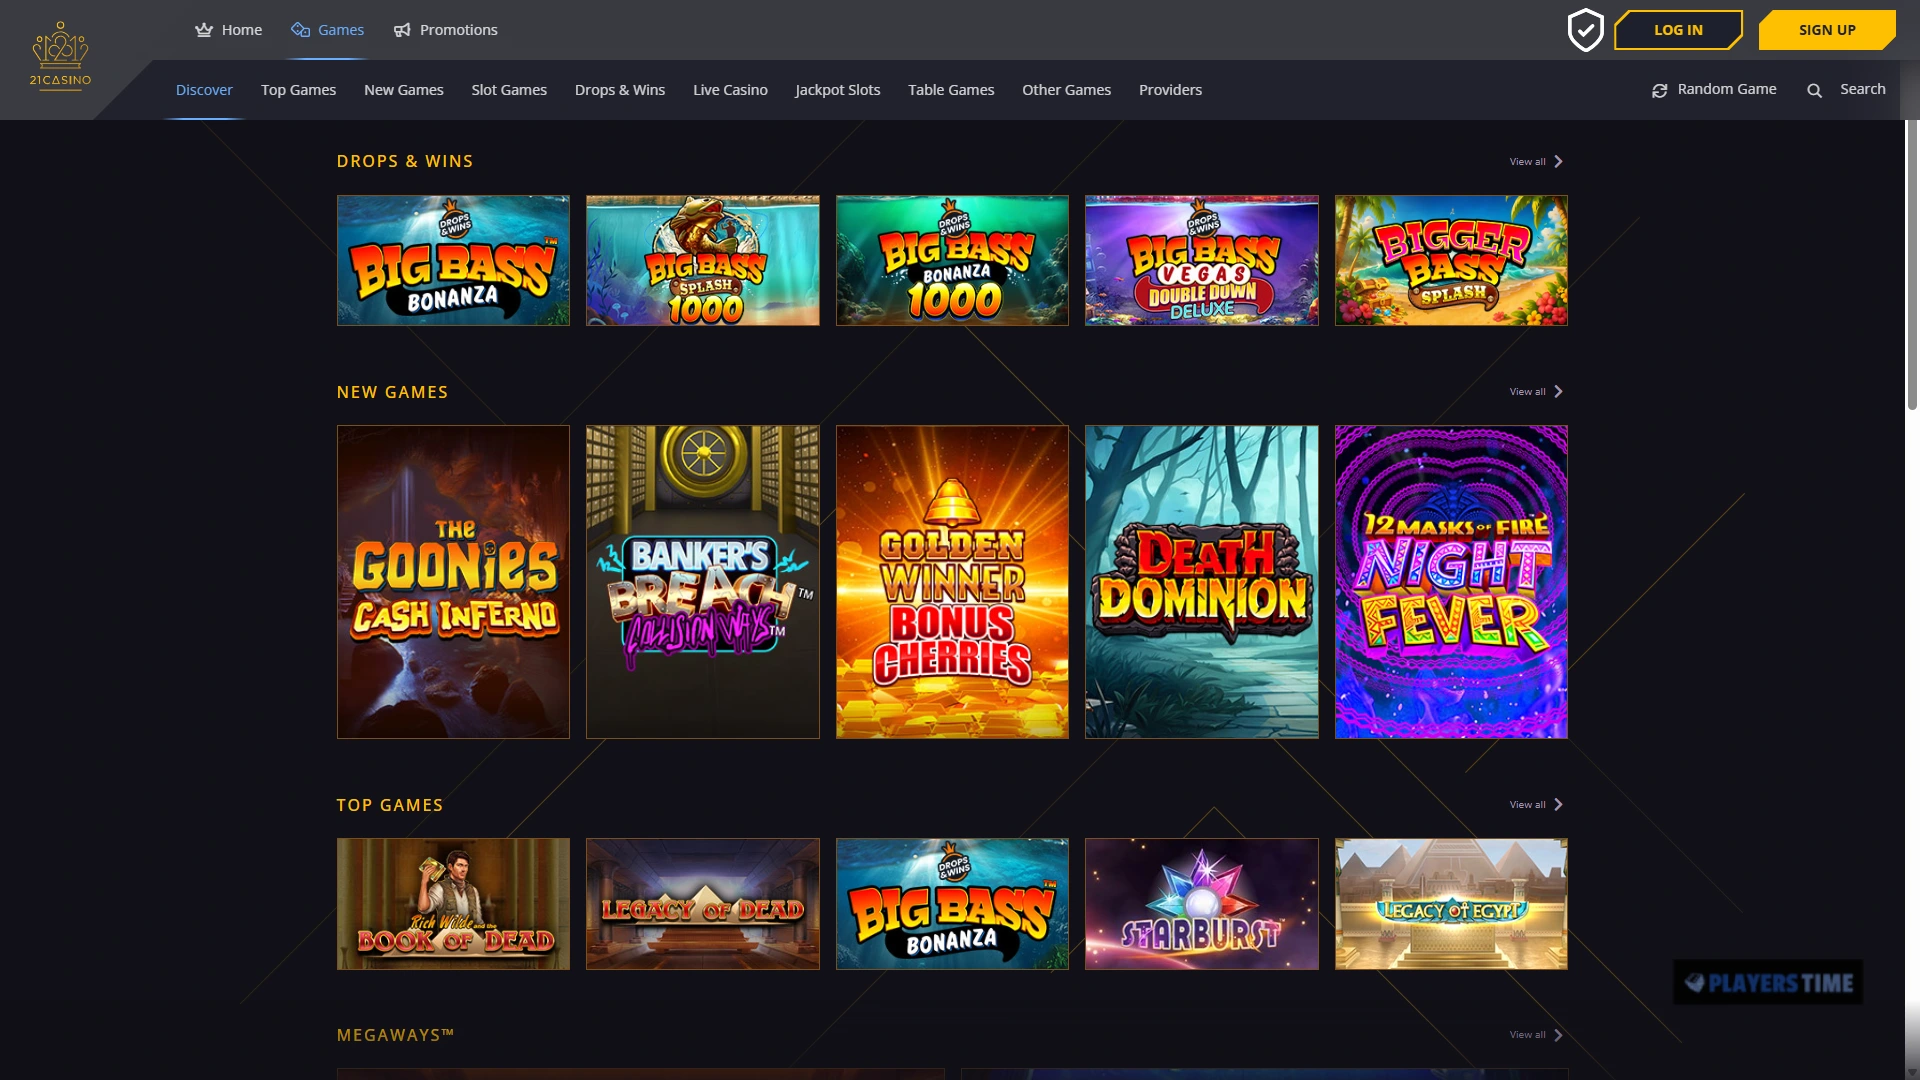Image resolution: width=1920 pixels, height=1080 pixels.
Task: Click the Random Game refresh icon
Action: pyautogui.click(x=1659, y=90)
